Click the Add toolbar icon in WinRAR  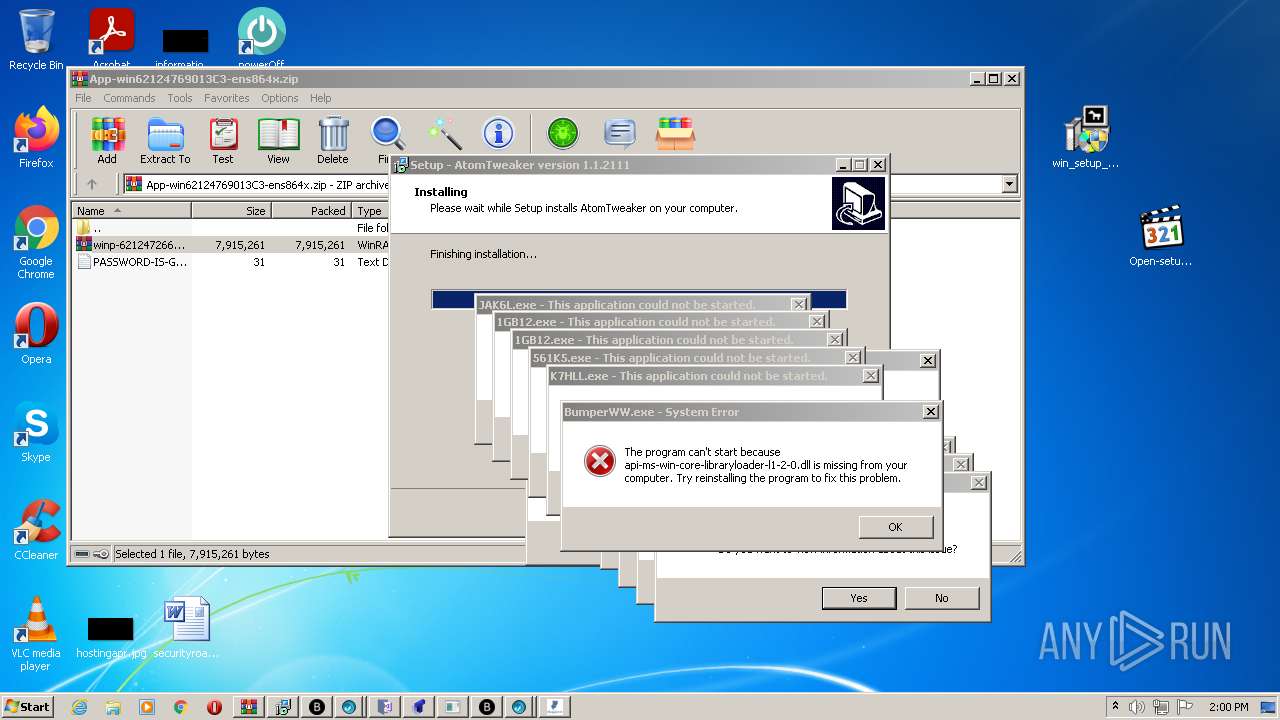107,140
